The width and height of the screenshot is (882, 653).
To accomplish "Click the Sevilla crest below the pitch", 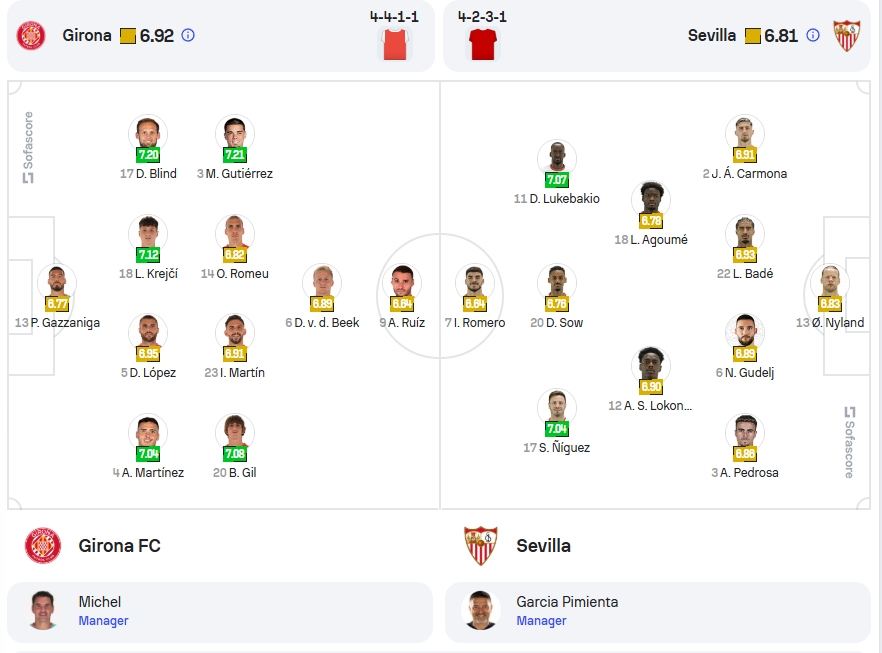I will (480, 546).
